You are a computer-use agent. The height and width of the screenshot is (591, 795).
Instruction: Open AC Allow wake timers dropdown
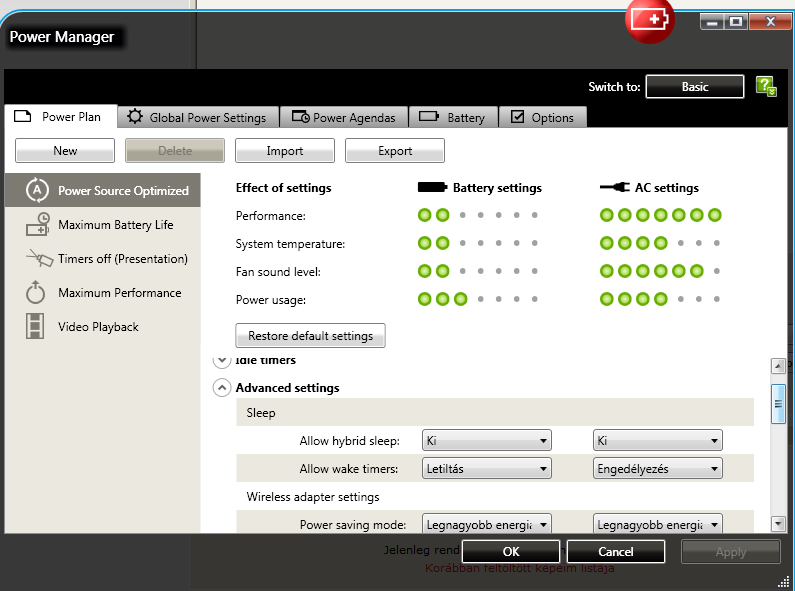click(658, 468)
